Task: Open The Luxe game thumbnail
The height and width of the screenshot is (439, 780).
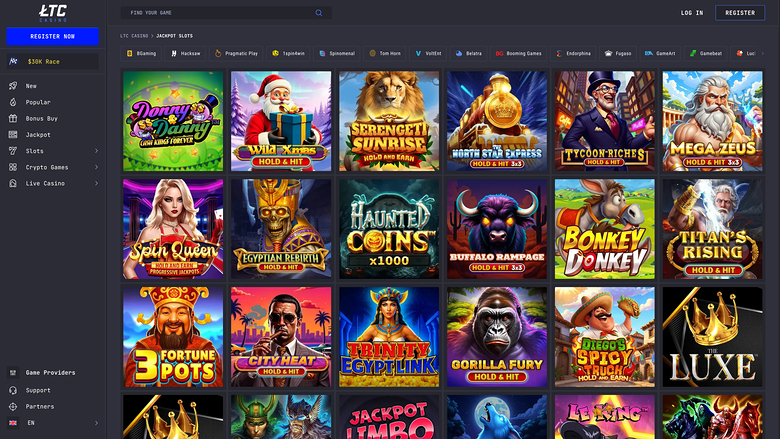Action: [712, 337]
